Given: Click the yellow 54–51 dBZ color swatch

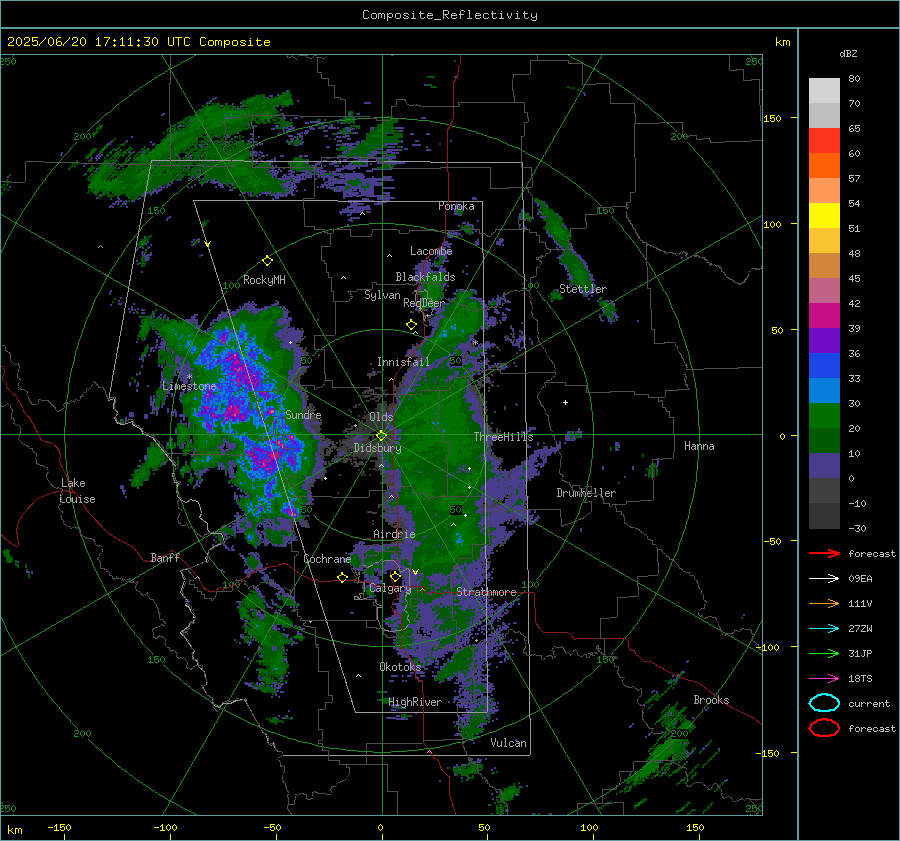Looking at the screenshot, I should tap(824, 216).
